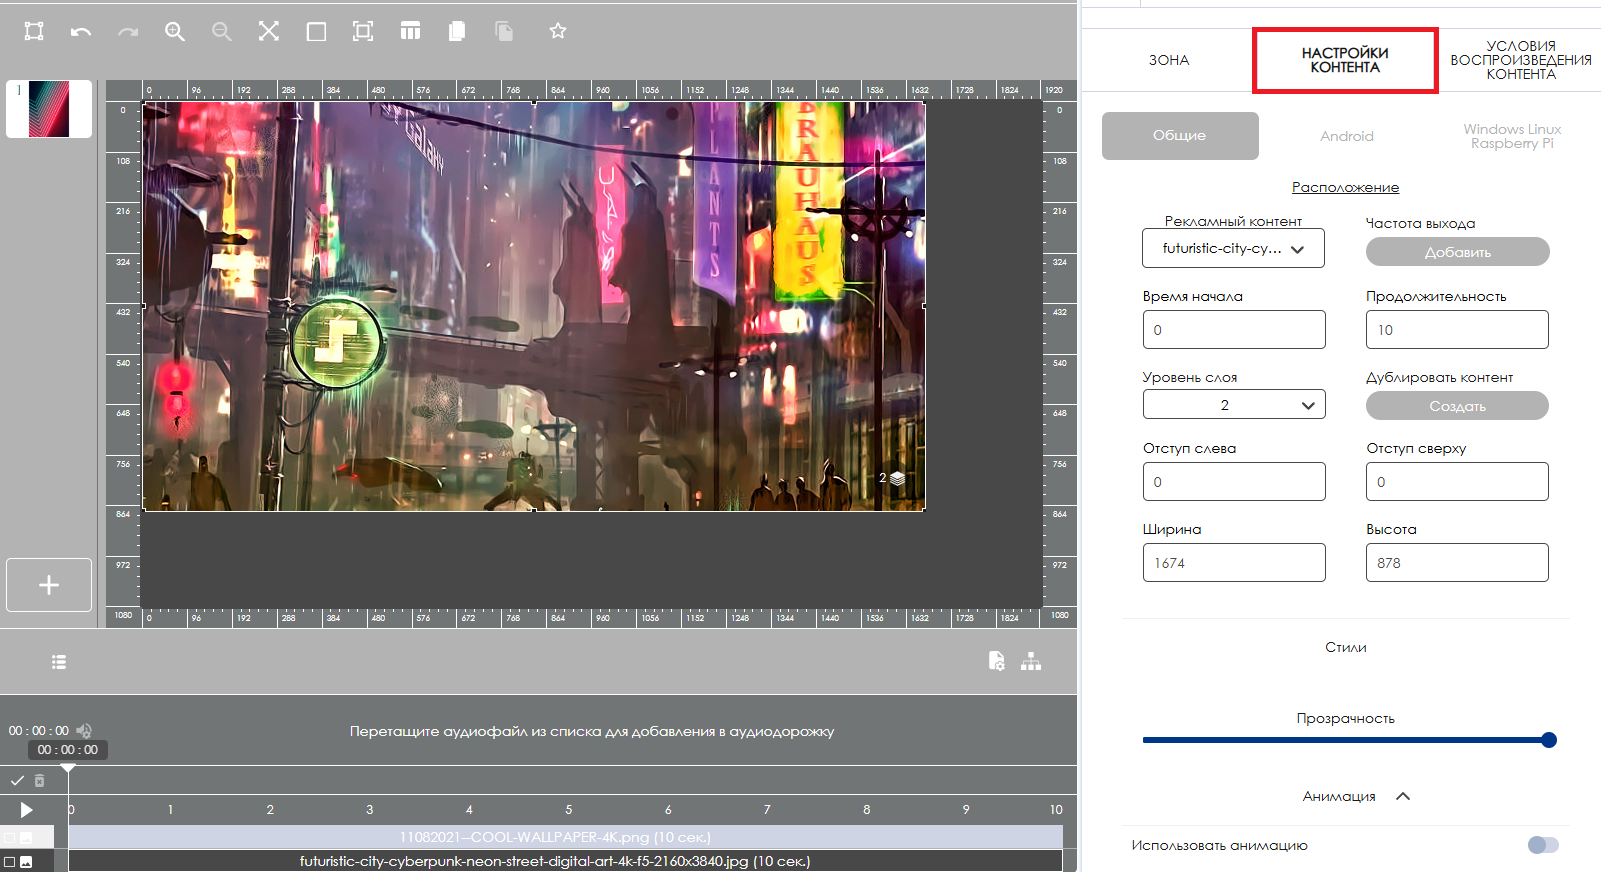The width and height of the screenshot is (1601, 872).
Task: Click the crossed-arrows expand icon
Action: pyautogui.click(x=269, y=32)
